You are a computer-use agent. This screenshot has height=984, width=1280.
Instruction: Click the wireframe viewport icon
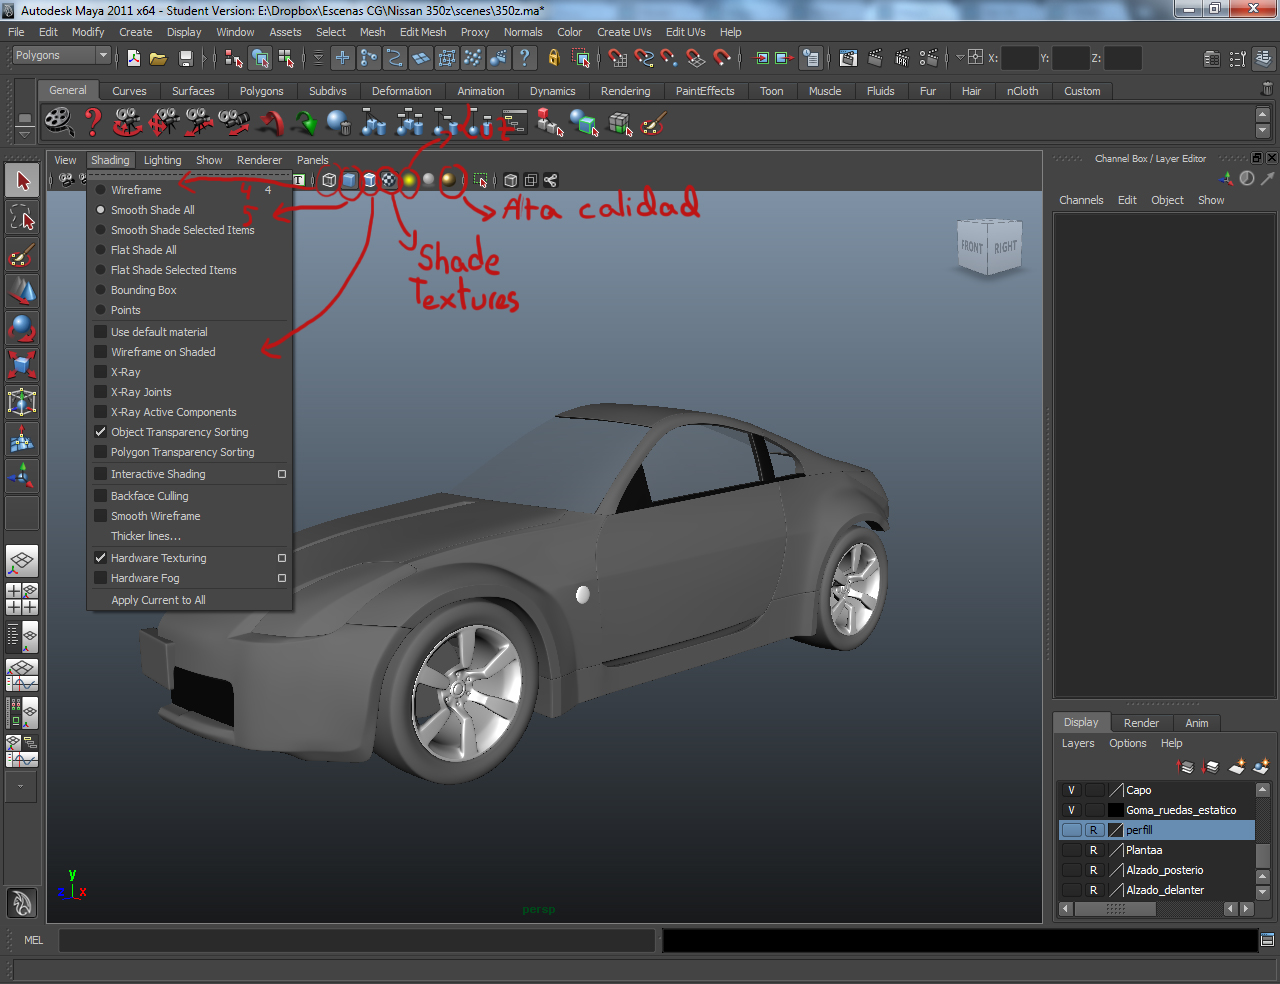click(x=329, y=180)
